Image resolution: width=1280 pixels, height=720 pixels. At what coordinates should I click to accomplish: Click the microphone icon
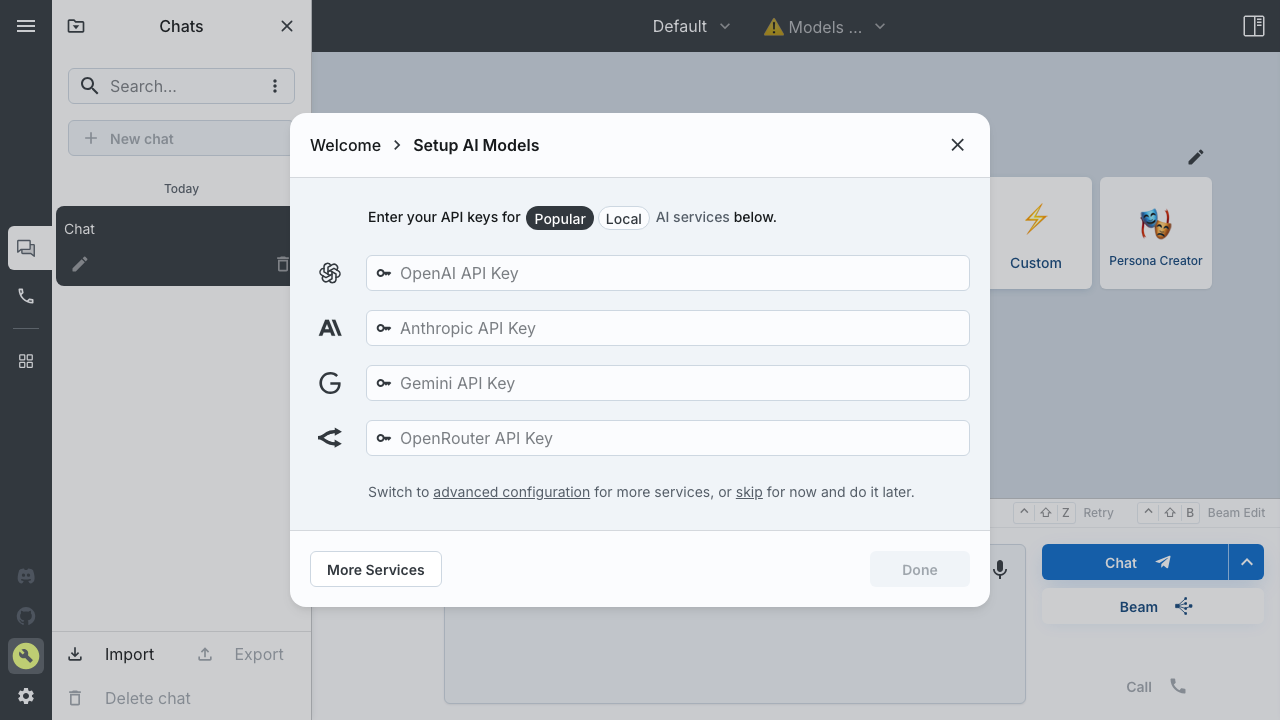coord(1000,569)
